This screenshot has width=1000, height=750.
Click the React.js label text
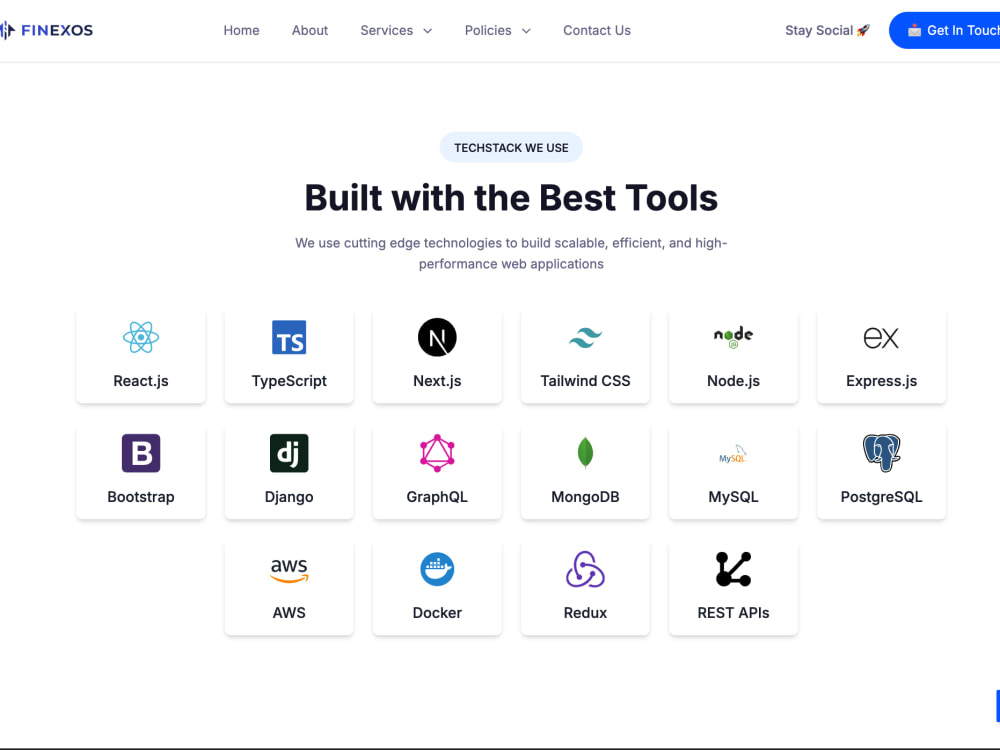(x=141, y=381)
